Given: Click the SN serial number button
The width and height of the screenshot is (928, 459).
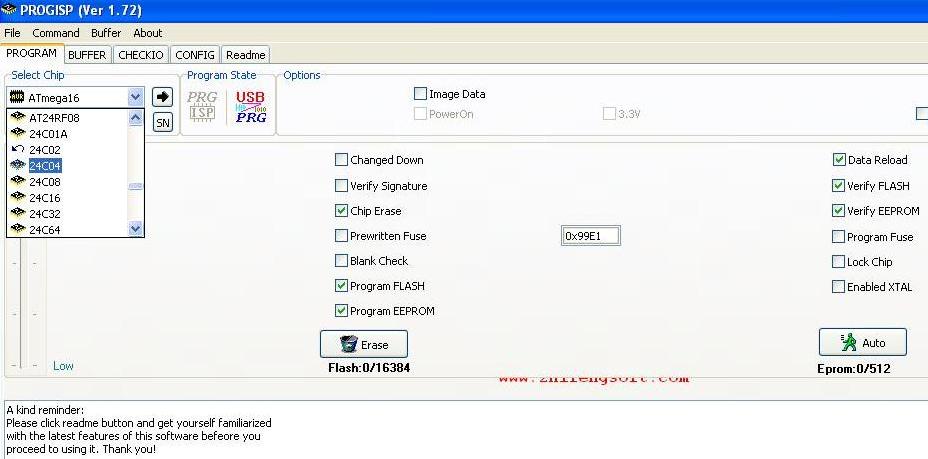Looking at the screenshot, I should 162,123.
